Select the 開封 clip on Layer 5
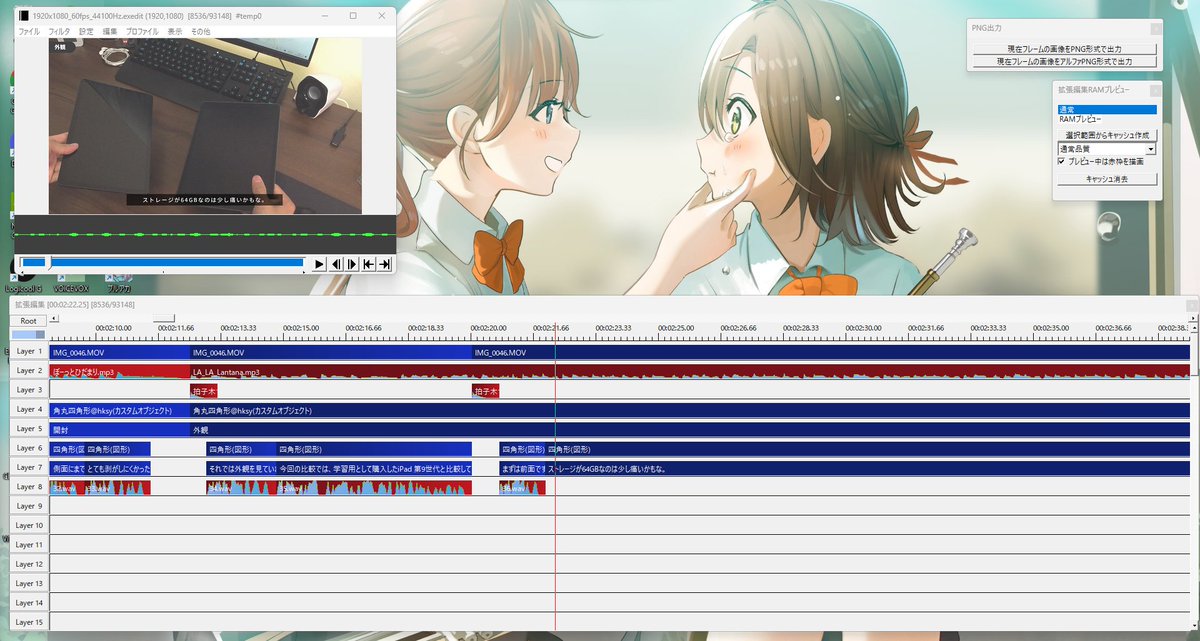 (x=120, y=429)
